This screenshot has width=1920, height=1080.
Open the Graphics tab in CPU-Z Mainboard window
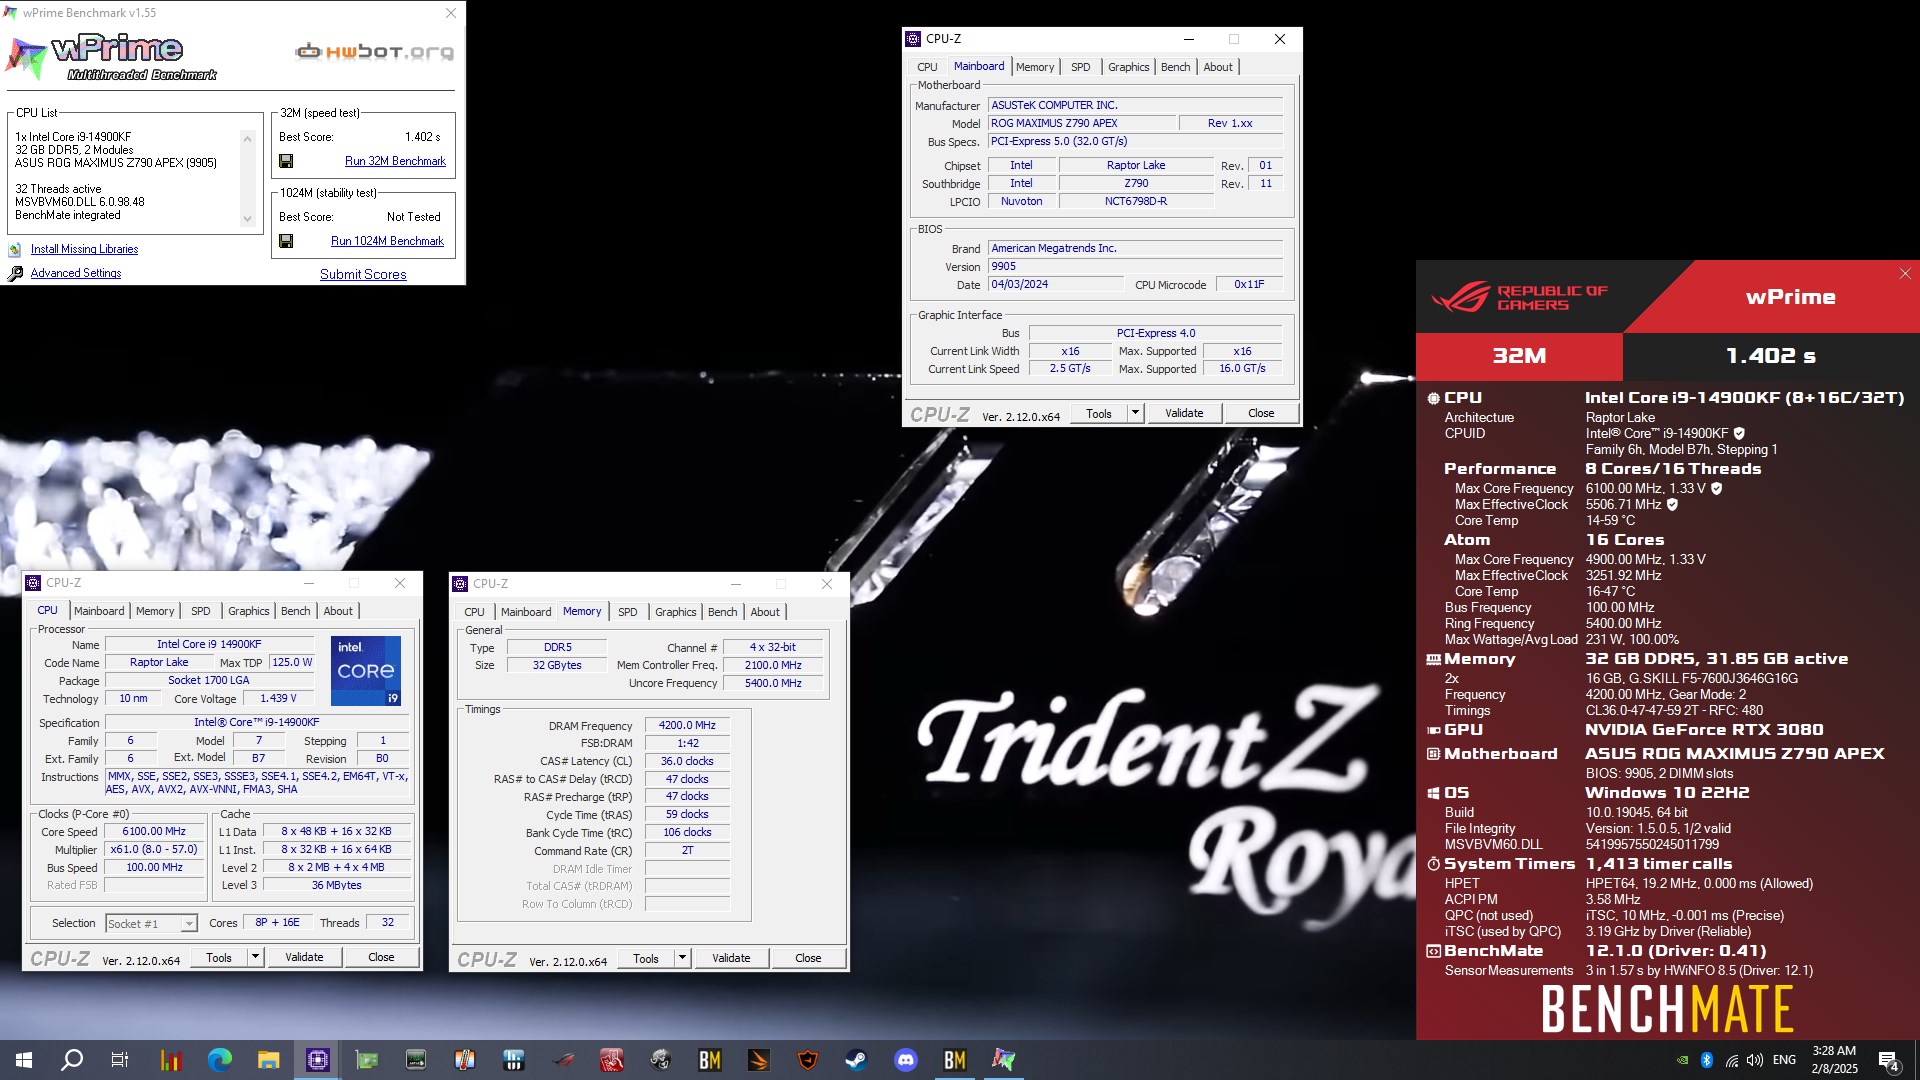[1128, 67]
